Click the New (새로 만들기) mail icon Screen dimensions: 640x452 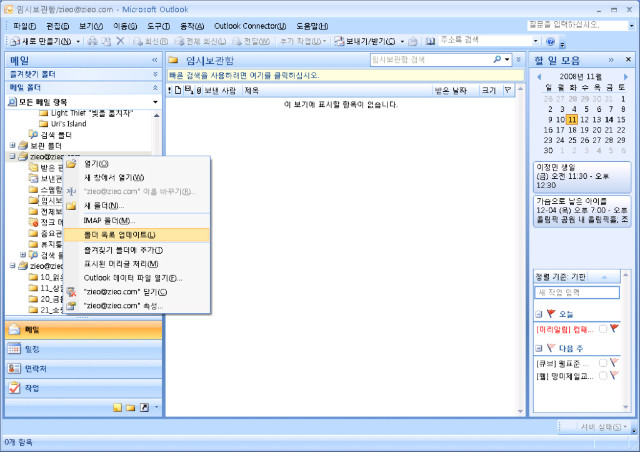click(x=15, y=41)
